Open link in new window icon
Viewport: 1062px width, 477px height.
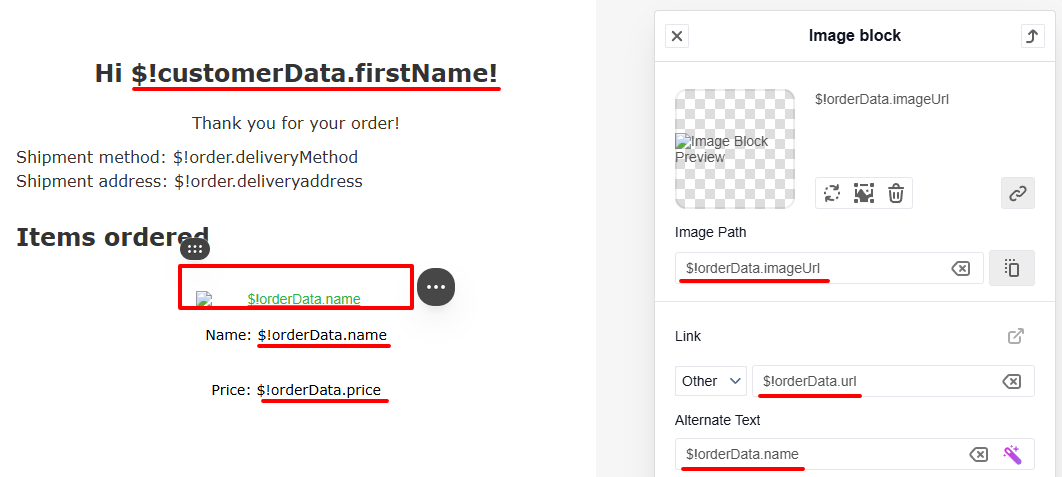click(1016, 336)
